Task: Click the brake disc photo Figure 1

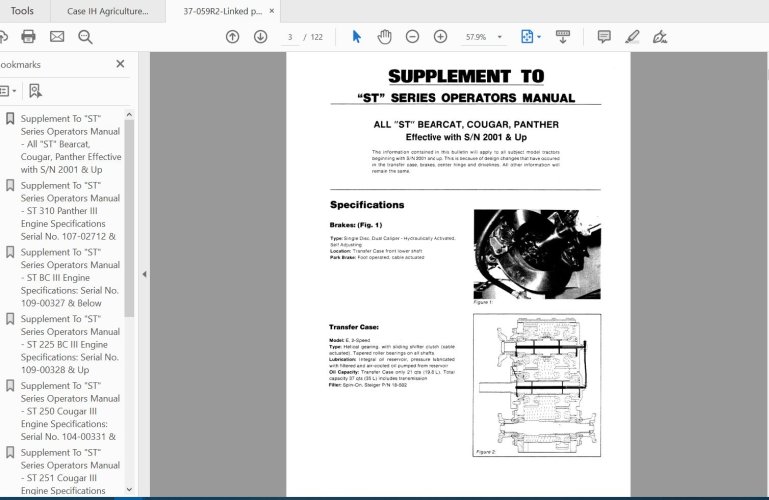Action: coord(537,254)
